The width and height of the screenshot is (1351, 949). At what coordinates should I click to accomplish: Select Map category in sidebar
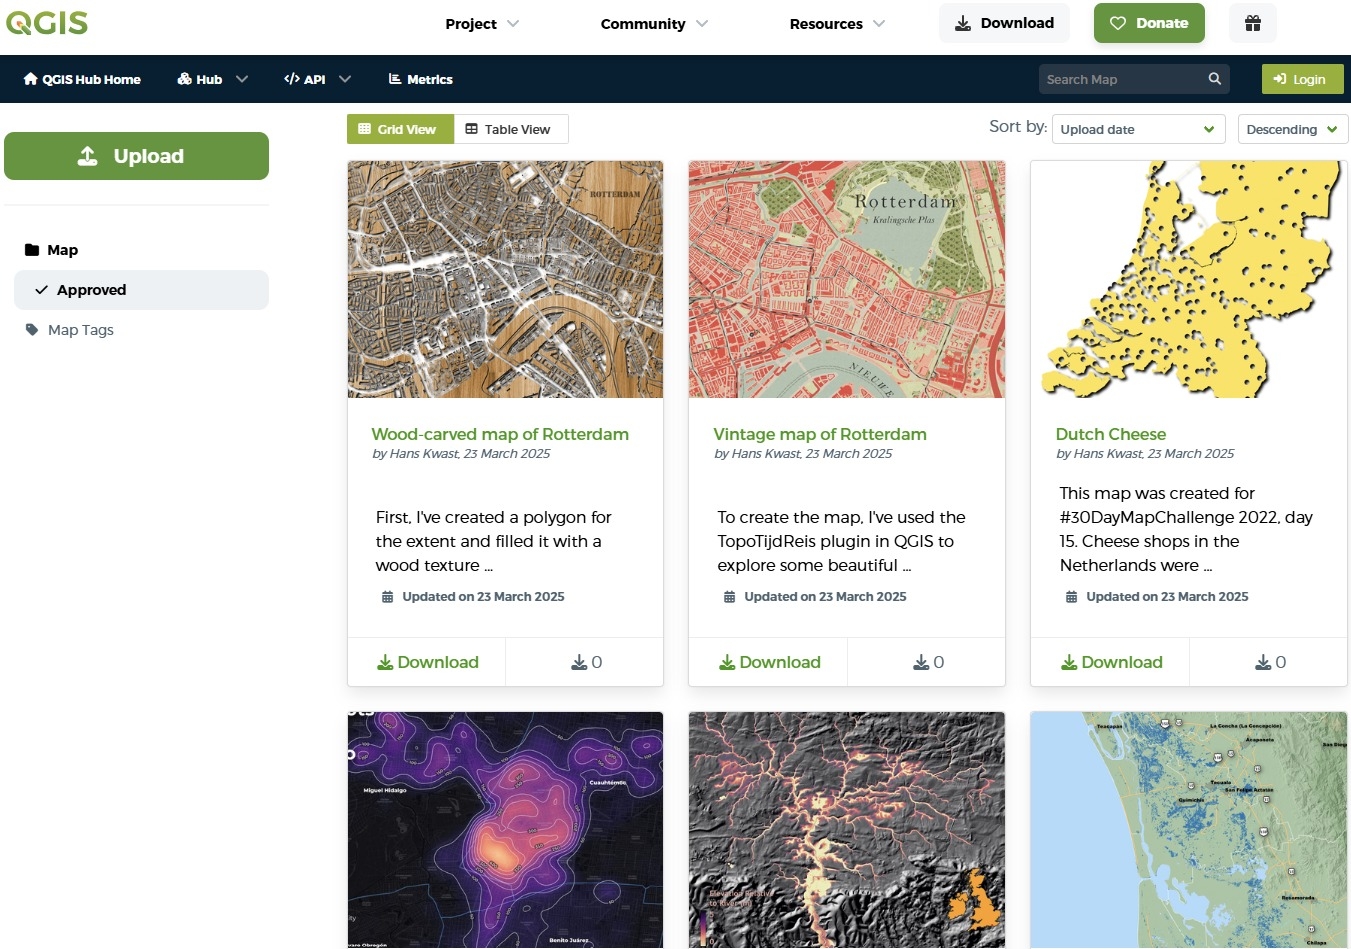coord(62,250)
